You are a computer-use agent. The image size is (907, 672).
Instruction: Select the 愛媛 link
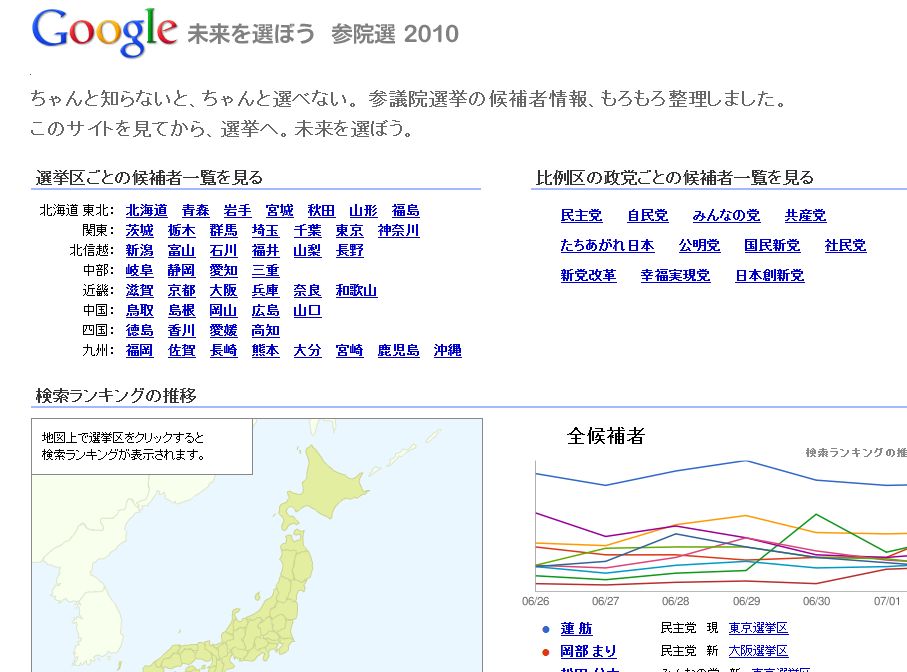tap(223, 330)
